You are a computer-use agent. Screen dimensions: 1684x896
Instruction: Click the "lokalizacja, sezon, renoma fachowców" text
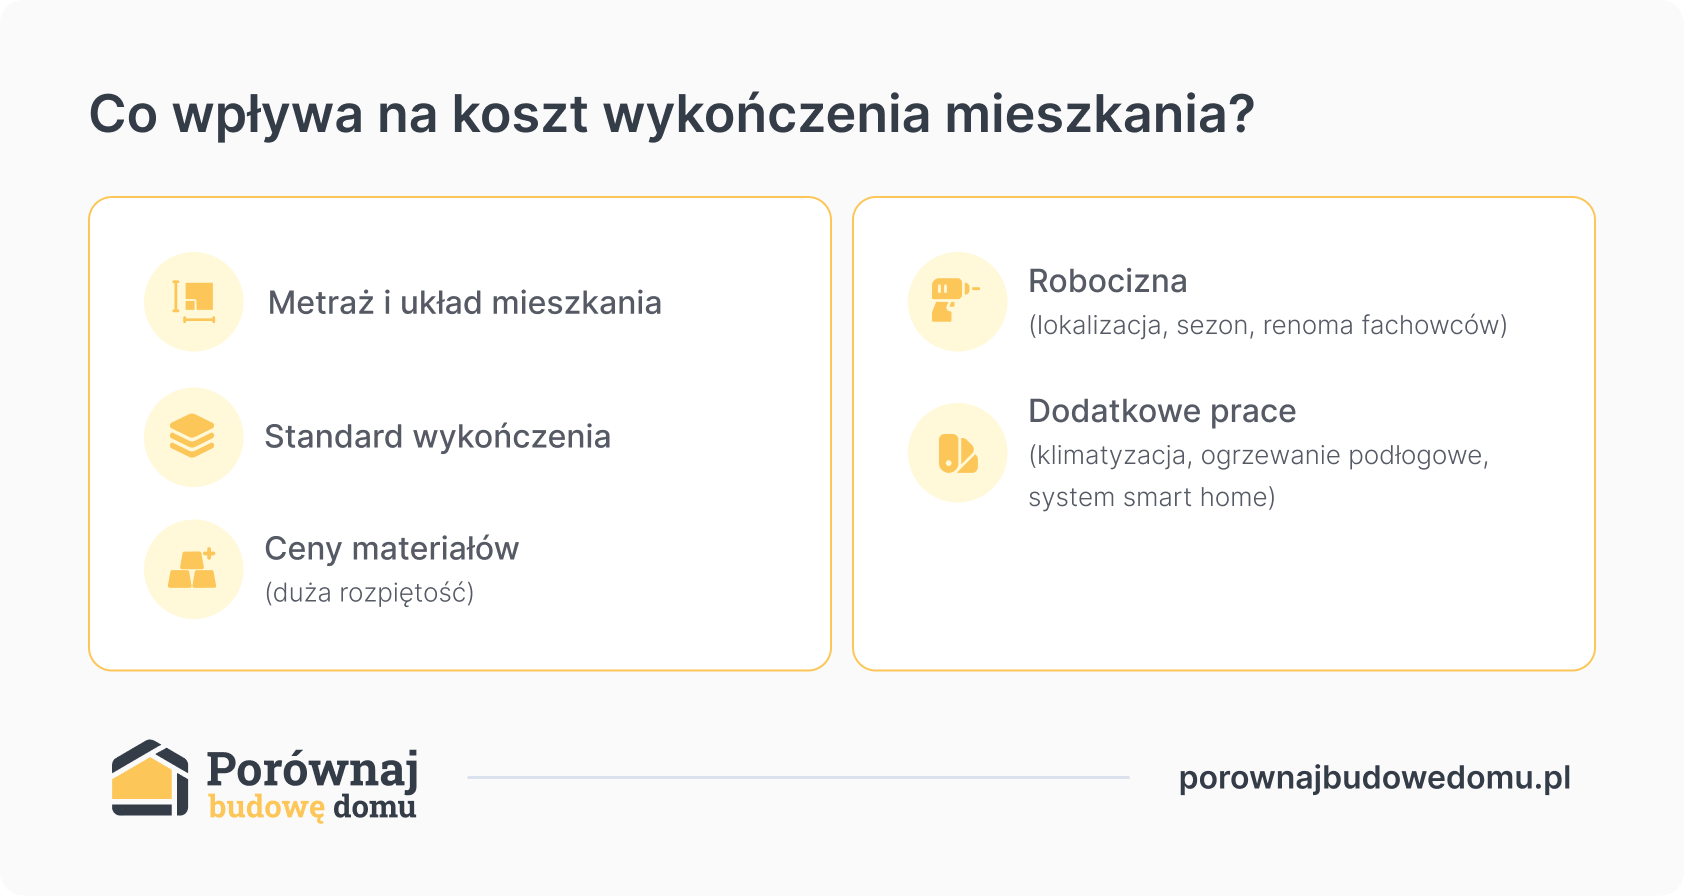click(x=1267, y=325)
